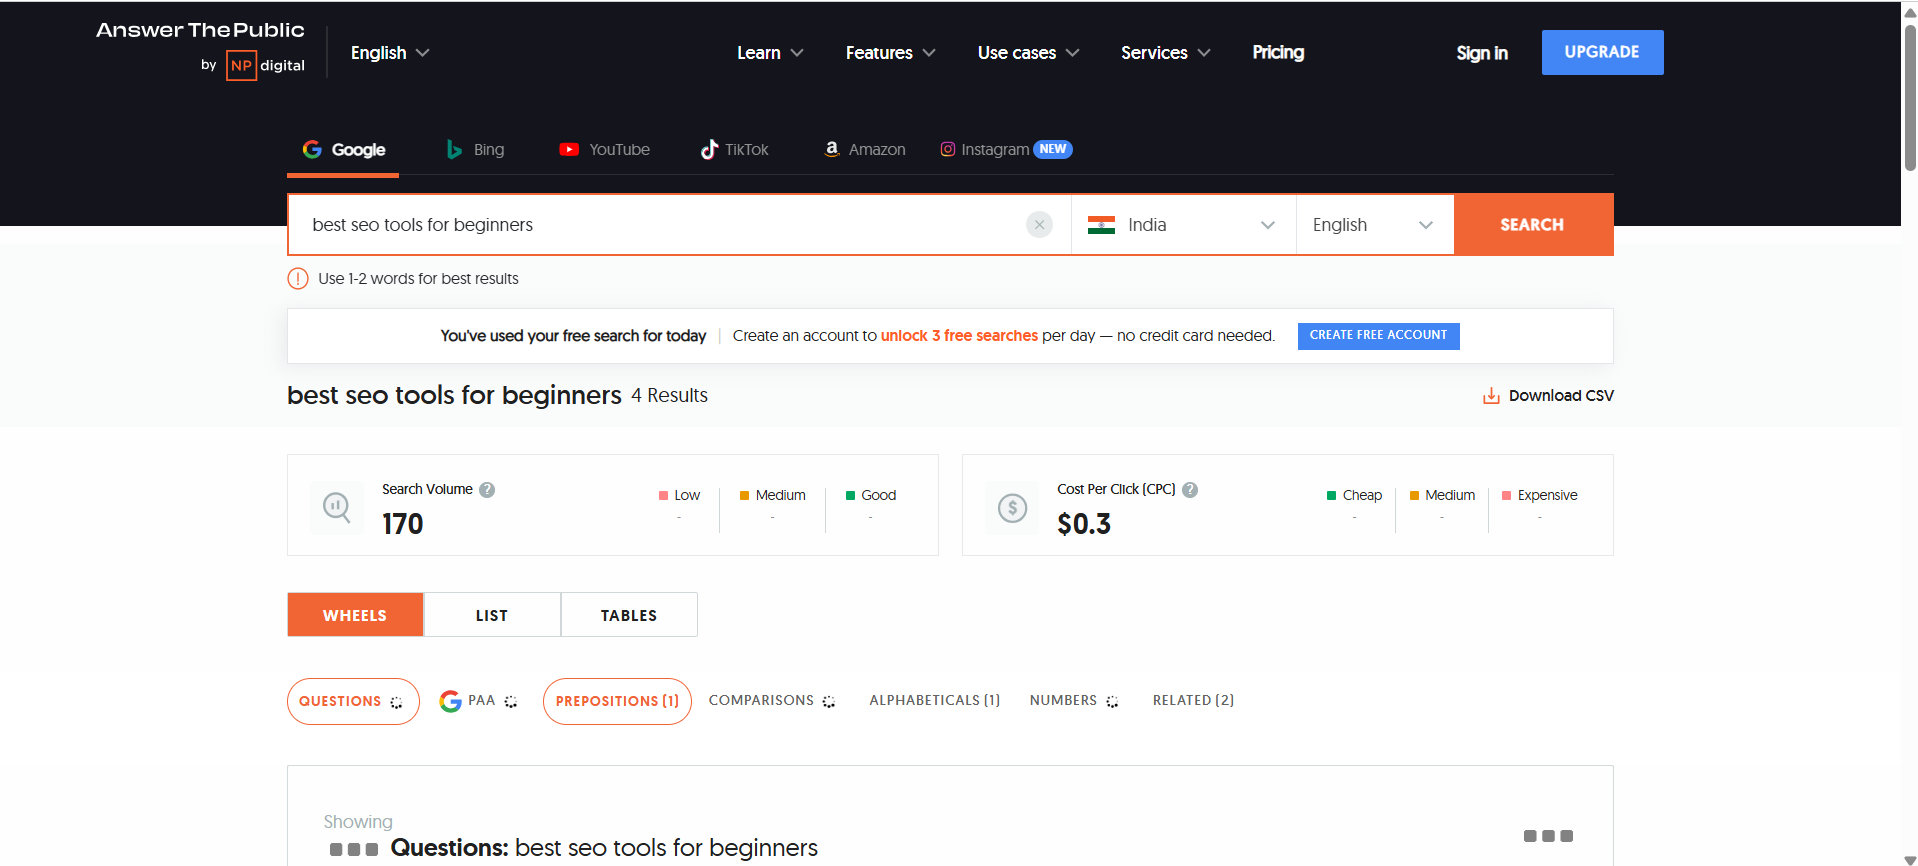Select the COMPARISONS filter
Image resolution: width=1918 pixels, height=866 pixels.
pos(772,701)
